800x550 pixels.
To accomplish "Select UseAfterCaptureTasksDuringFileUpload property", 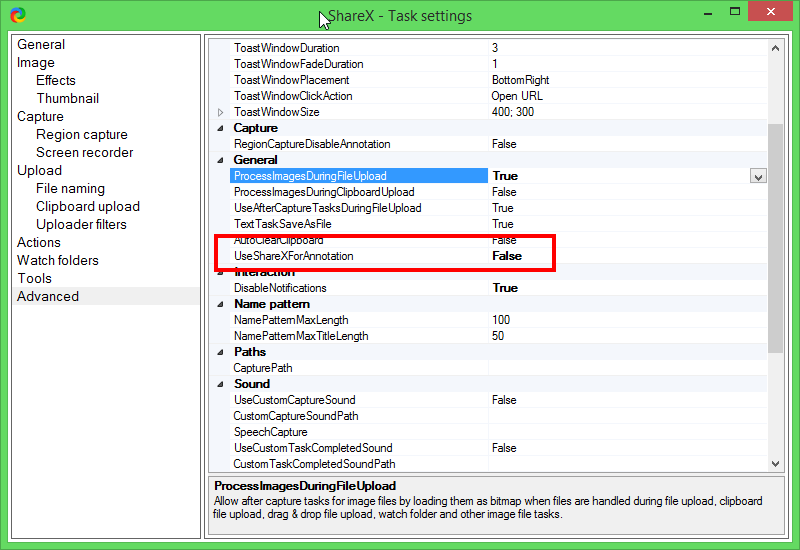I will click(328, 208).
